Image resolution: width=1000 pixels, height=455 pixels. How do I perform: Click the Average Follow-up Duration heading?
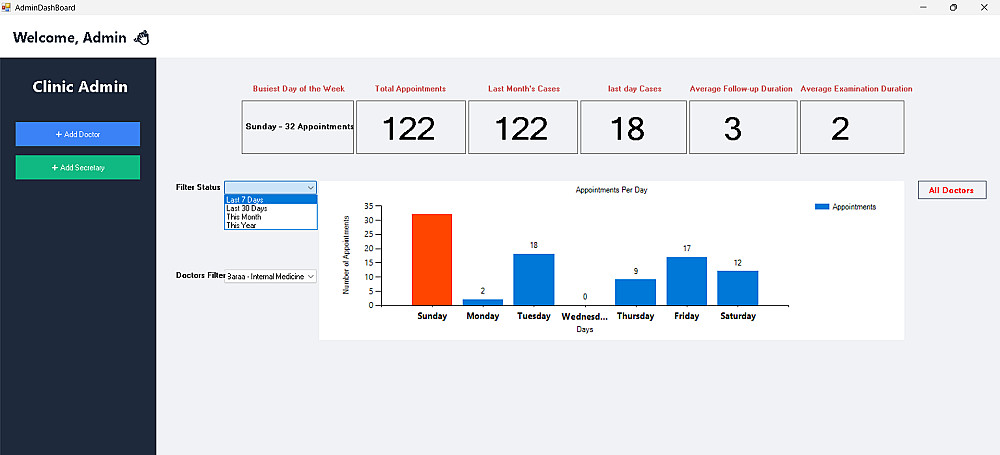741,89
